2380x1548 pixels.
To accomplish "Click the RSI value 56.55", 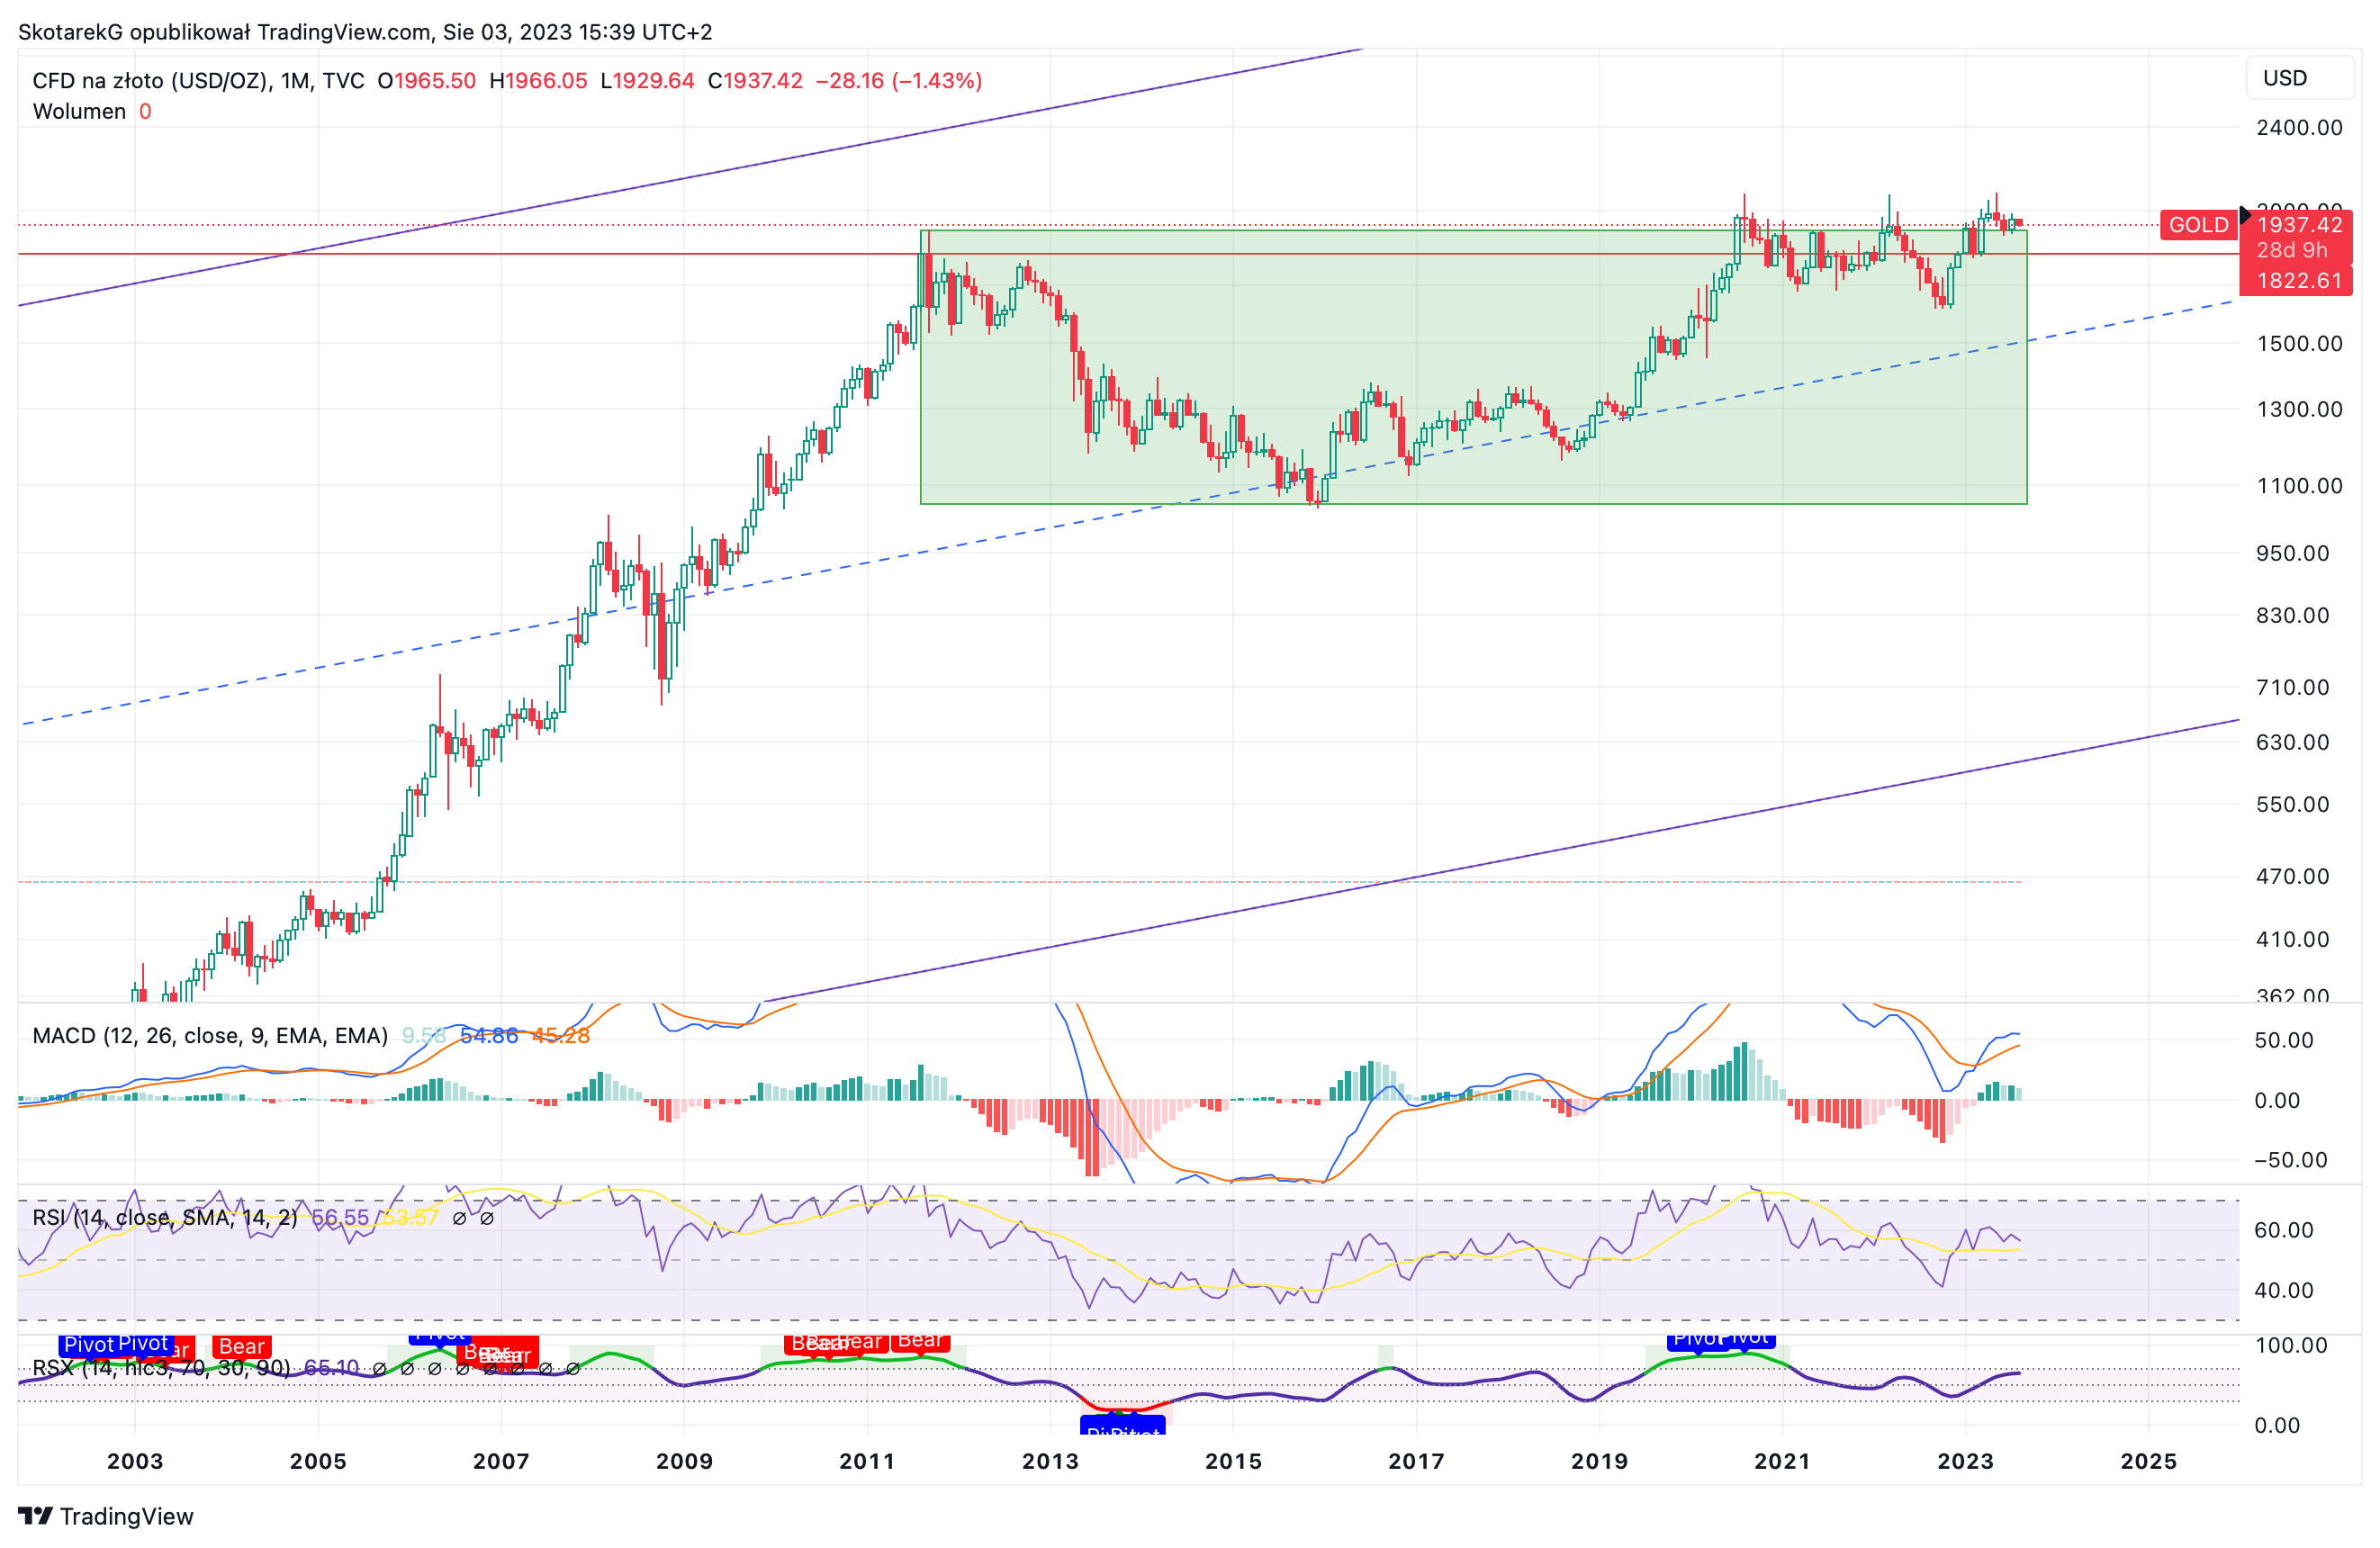I will click(341, 1217).
